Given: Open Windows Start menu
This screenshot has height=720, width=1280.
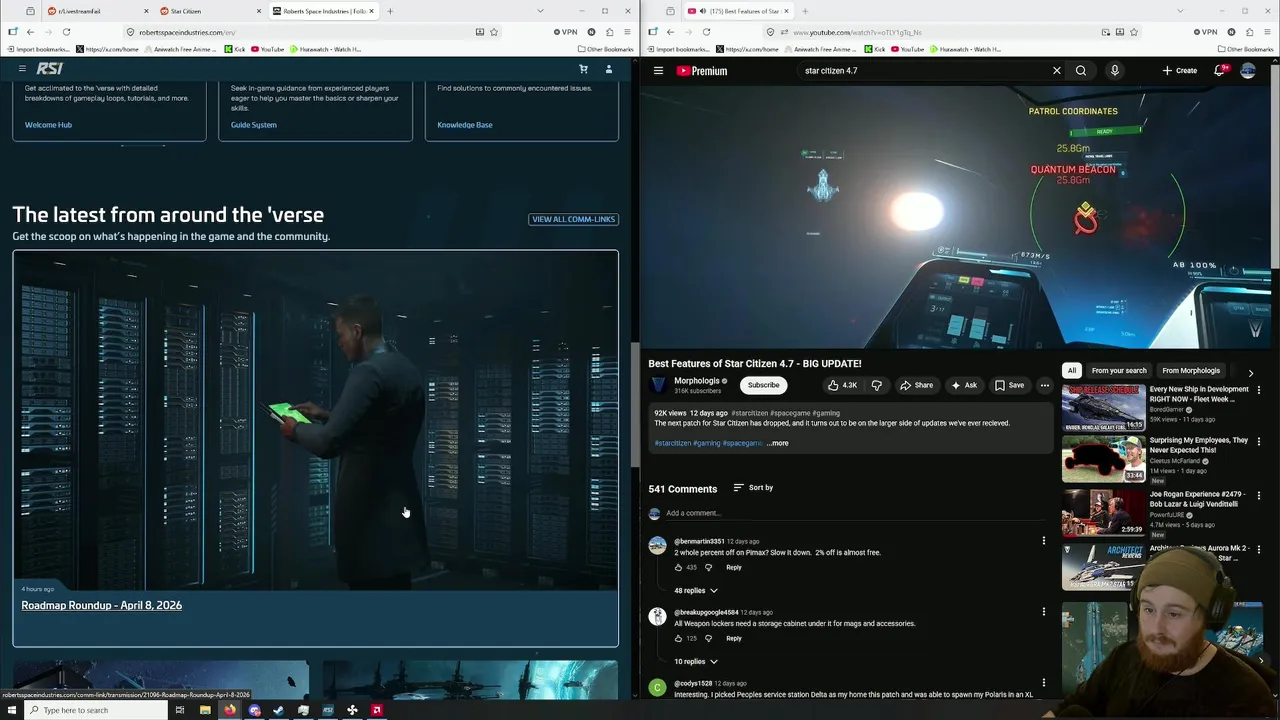Looking at the screenshot, I should coord(10,710).
